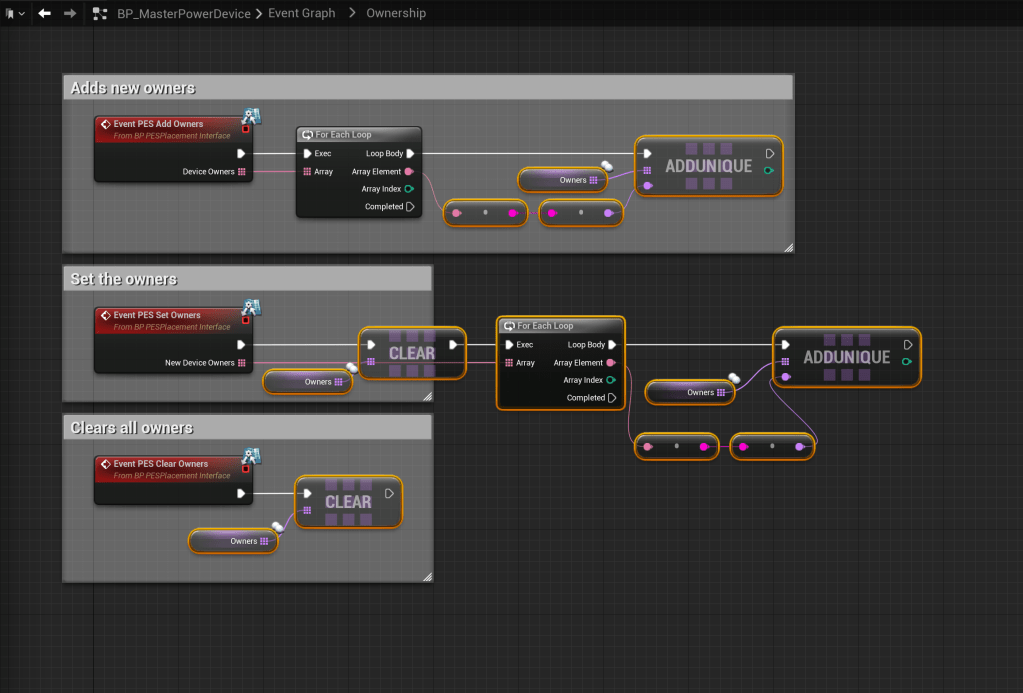Select the ADDUNIQUE node in "Adds new owners"
This screenshot has width=1023, height=693.
pos(708,166)
